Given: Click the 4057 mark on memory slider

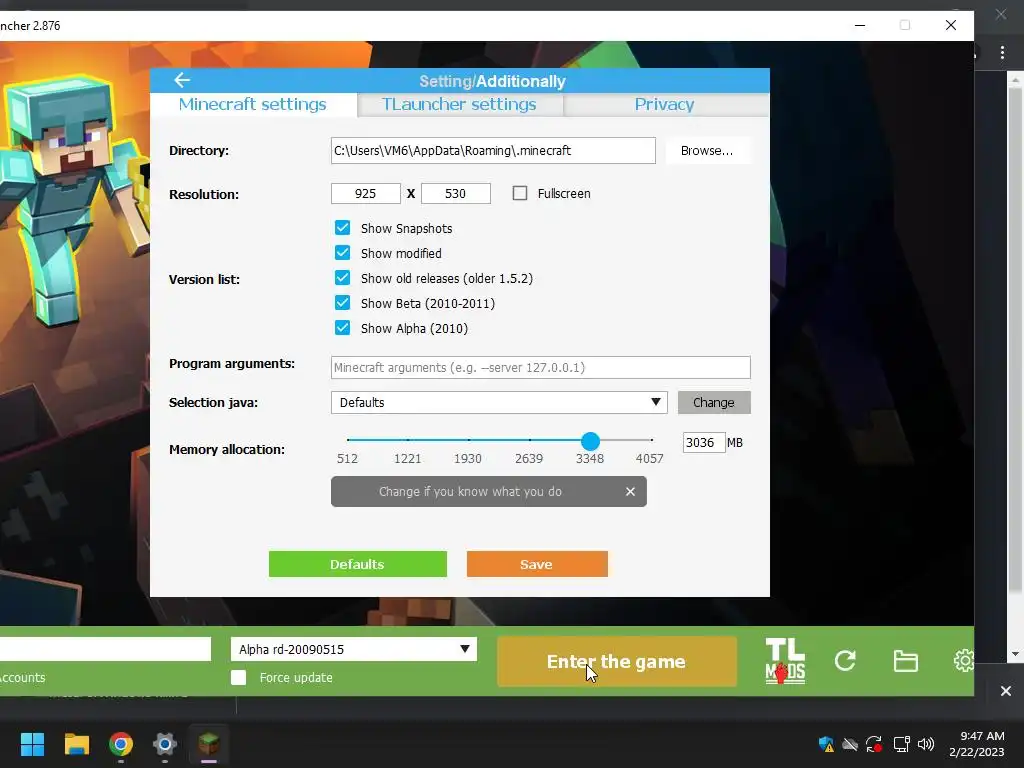Looking at the screenshot, I should coord(650,458).
